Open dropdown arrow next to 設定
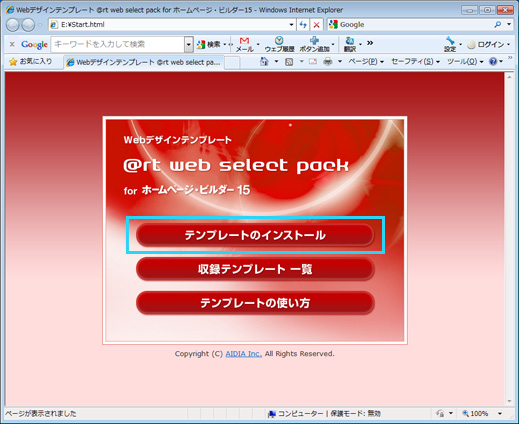This screenshot has height=424, width=519. 460,44
